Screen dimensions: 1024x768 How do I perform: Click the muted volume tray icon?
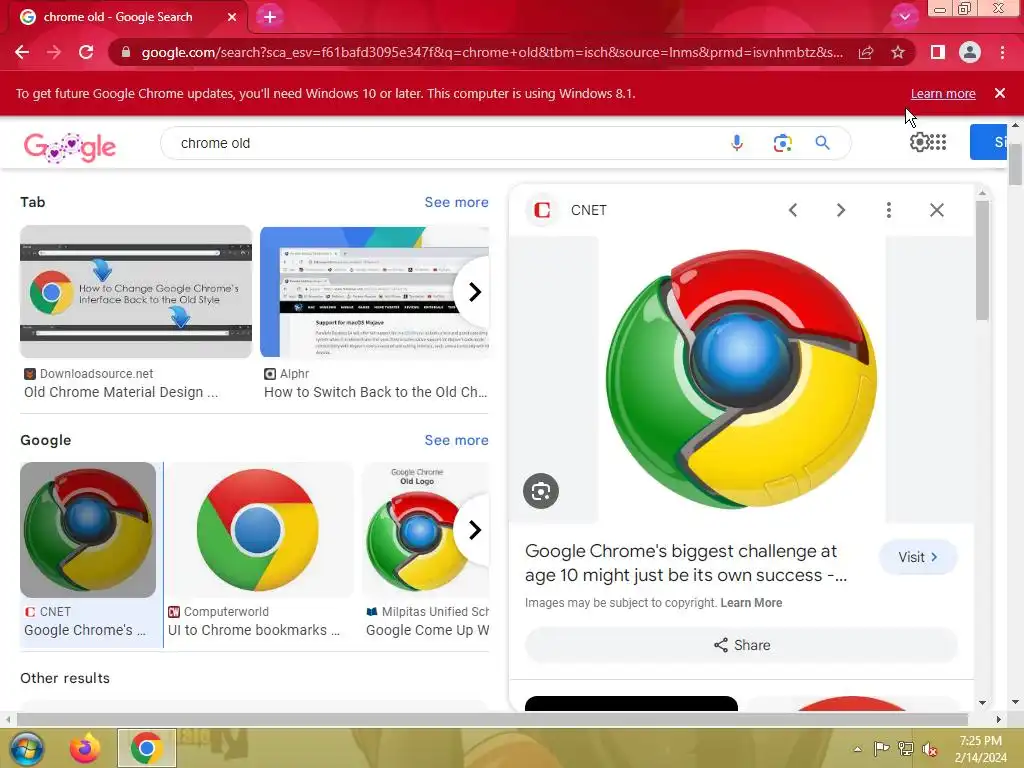pyautogui.click(x=930, y=749)
